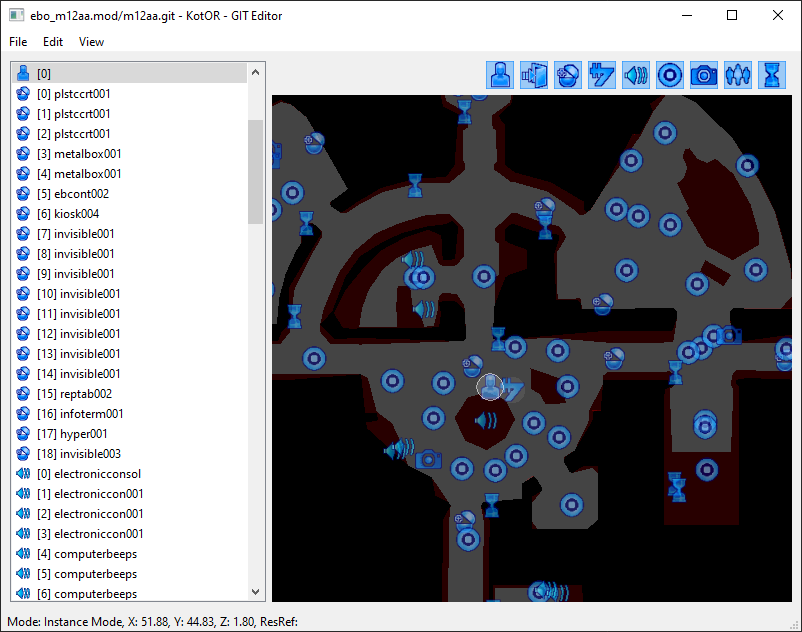The width and height of the screenshot is (802, 632).
Task: Select [2] plstccrt001 in instance list
Action: click(x=129, y=133)
